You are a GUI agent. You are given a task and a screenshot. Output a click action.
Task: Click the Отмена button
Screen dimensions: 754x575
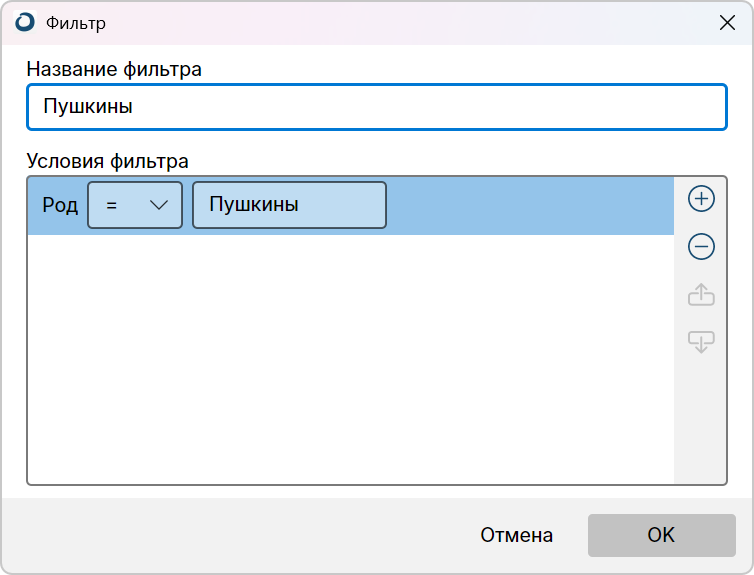516,535
